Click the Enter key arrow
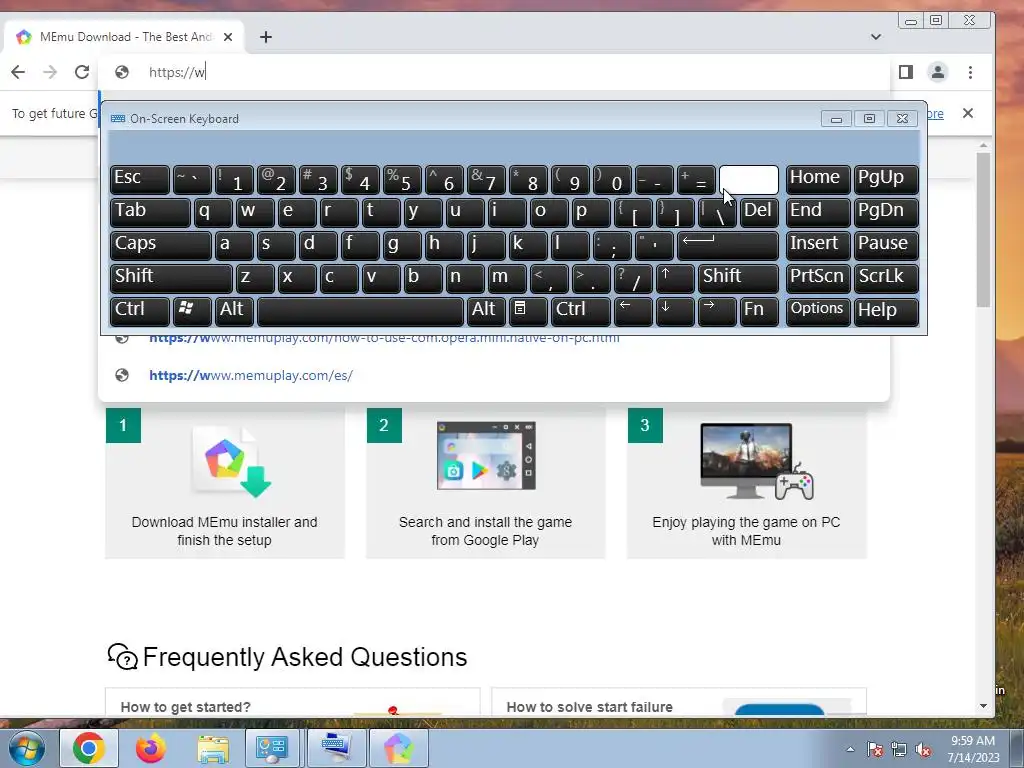Viewport: 1024px width, 768px height. 728,245
